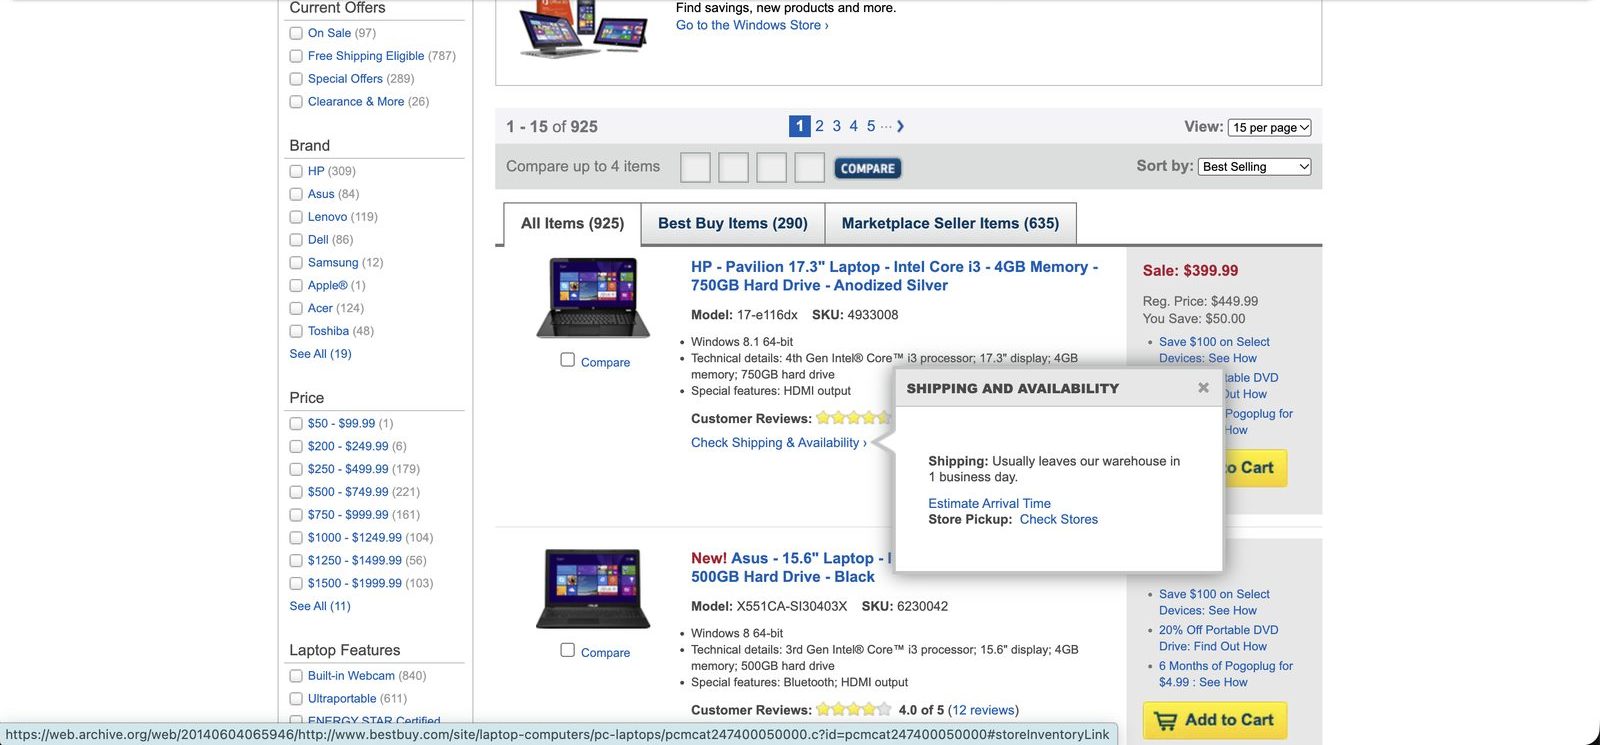Close the Shipping and Availability popup
This screenshot has height=745, width=1600.
(1203, 388)
